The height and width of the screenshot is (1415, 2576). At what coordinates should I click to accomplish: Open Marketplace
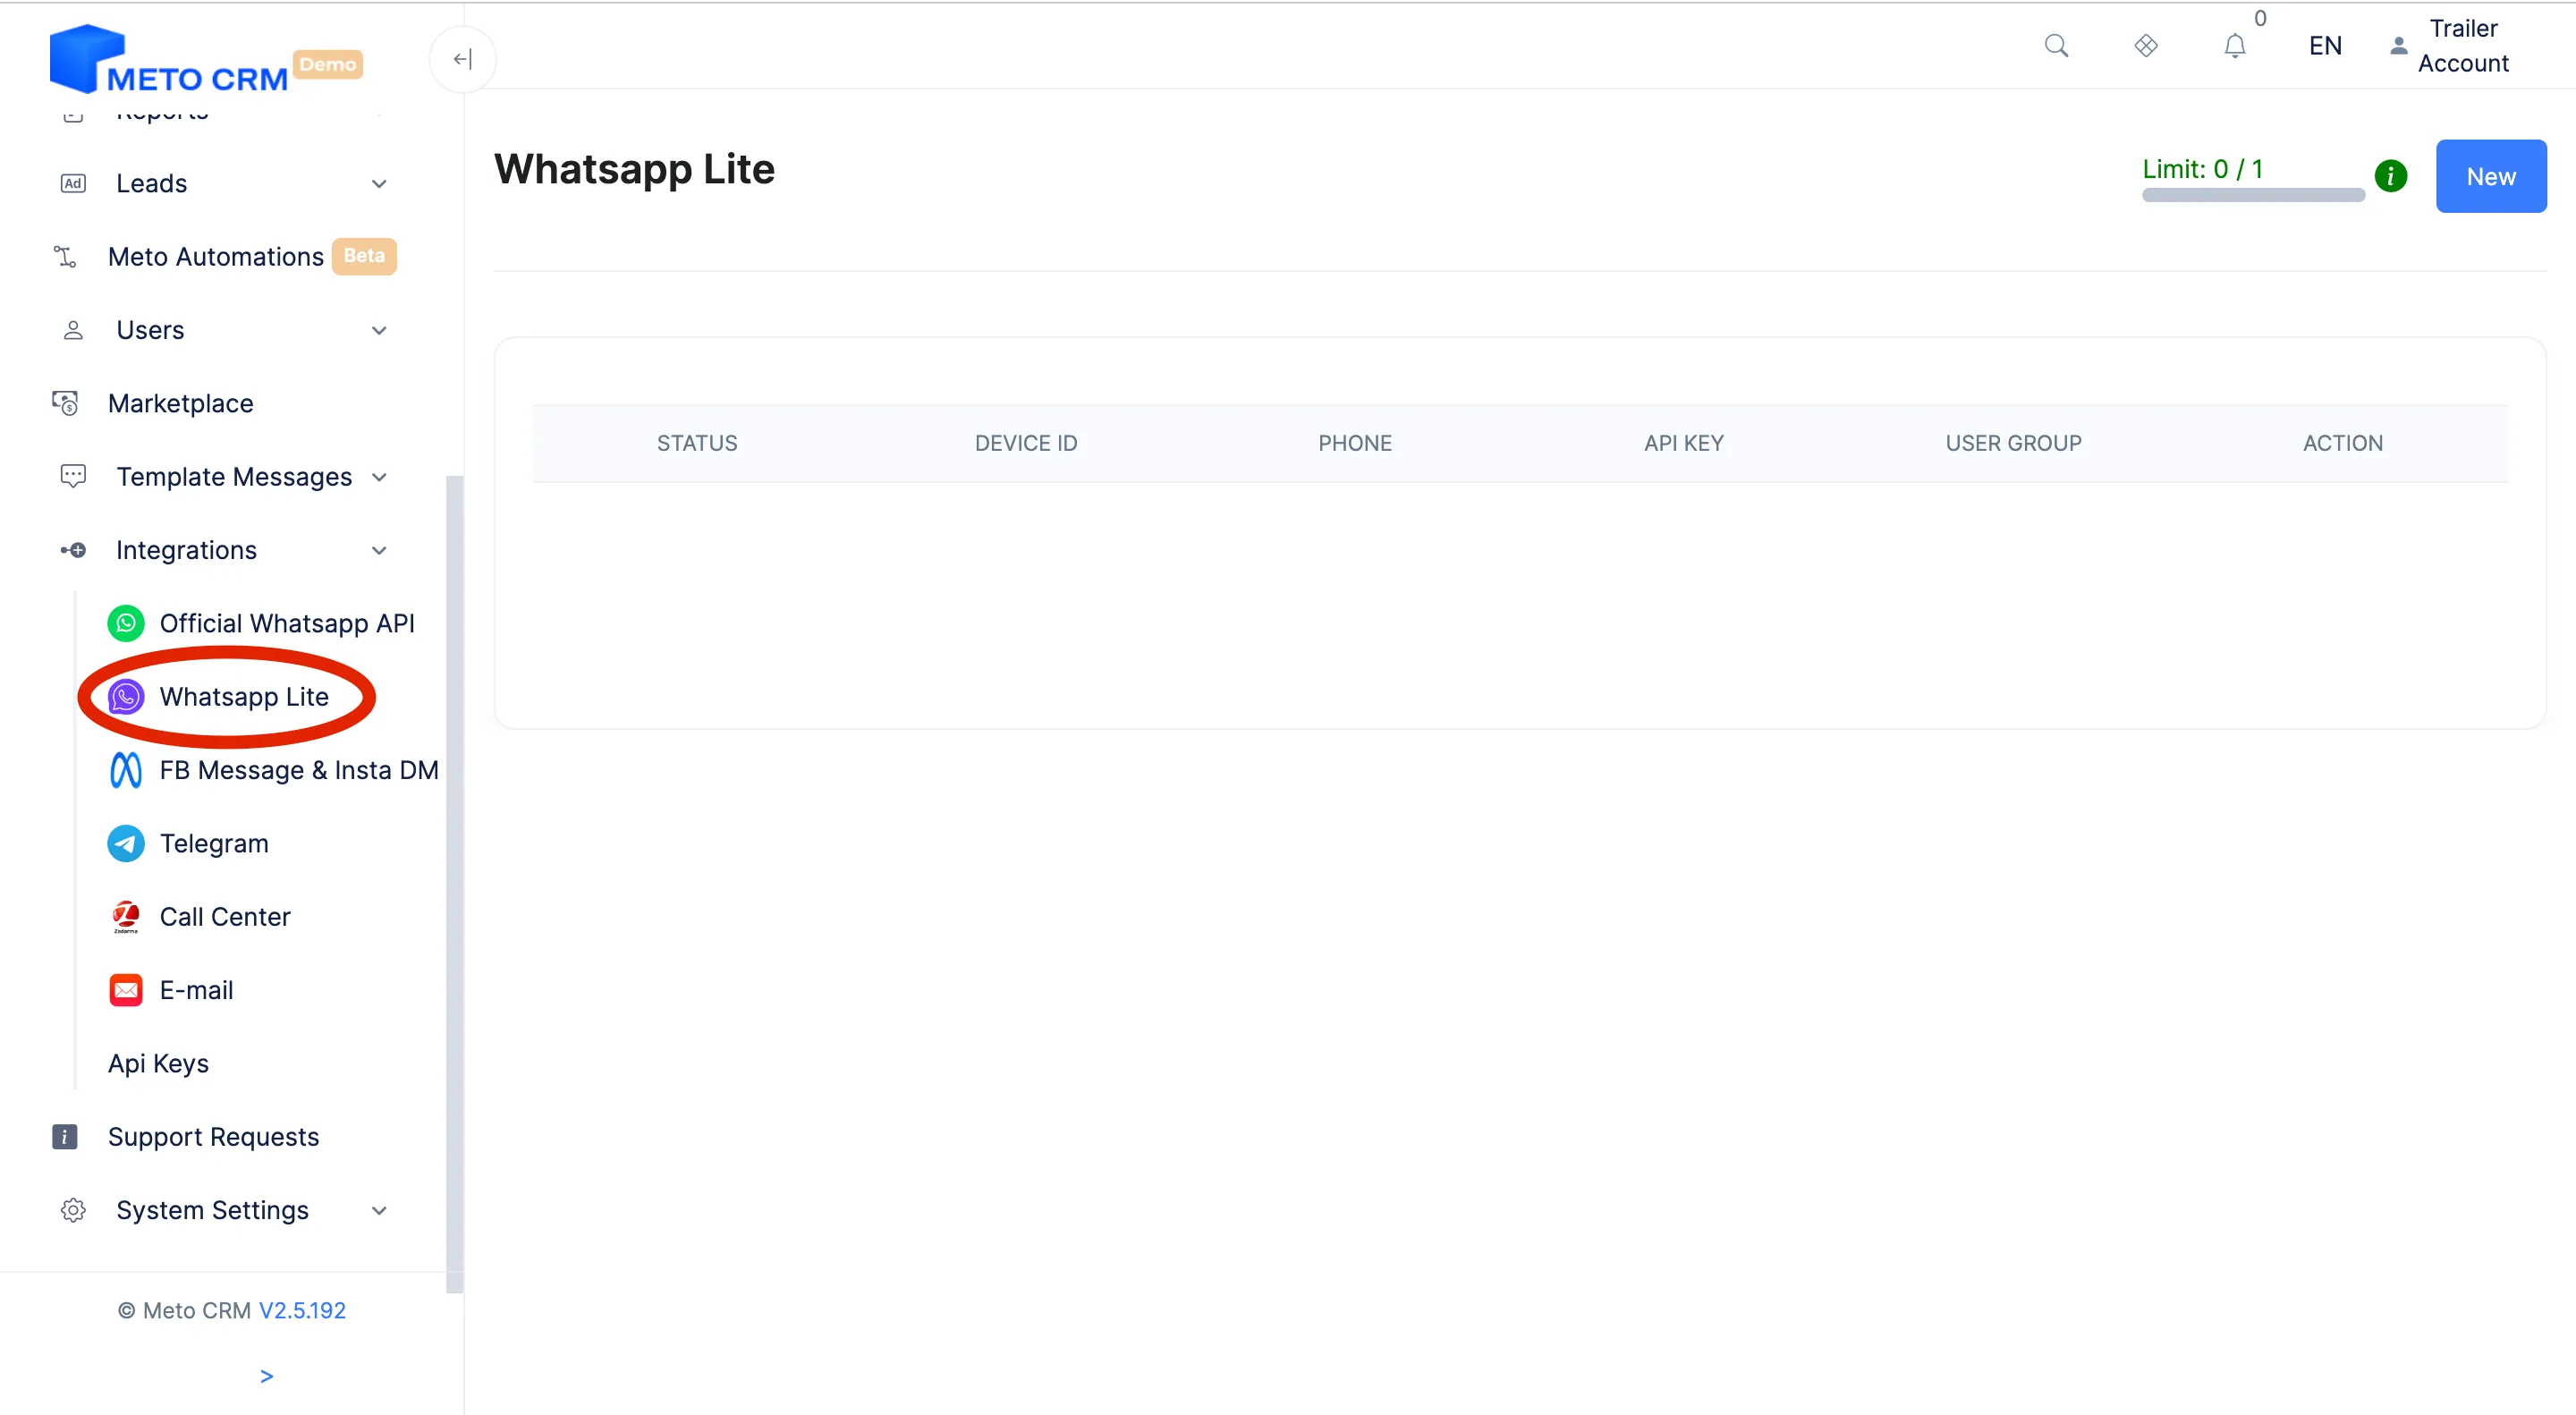[180, 403]
